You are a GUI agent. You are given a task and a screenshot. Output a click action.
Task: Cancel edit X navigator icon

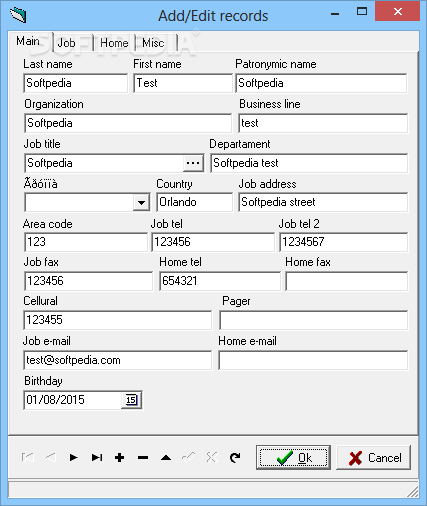click(x=212, y=457)
